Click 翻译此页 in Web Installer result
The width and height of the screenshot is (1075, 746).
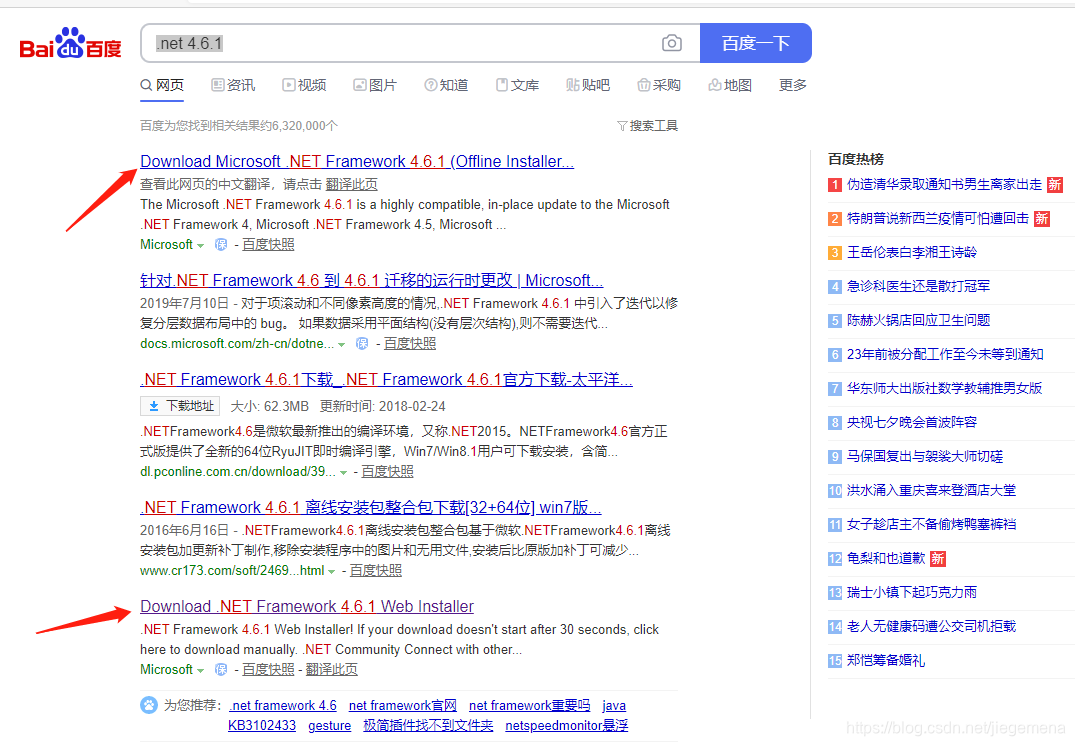(x=331, y=670)
